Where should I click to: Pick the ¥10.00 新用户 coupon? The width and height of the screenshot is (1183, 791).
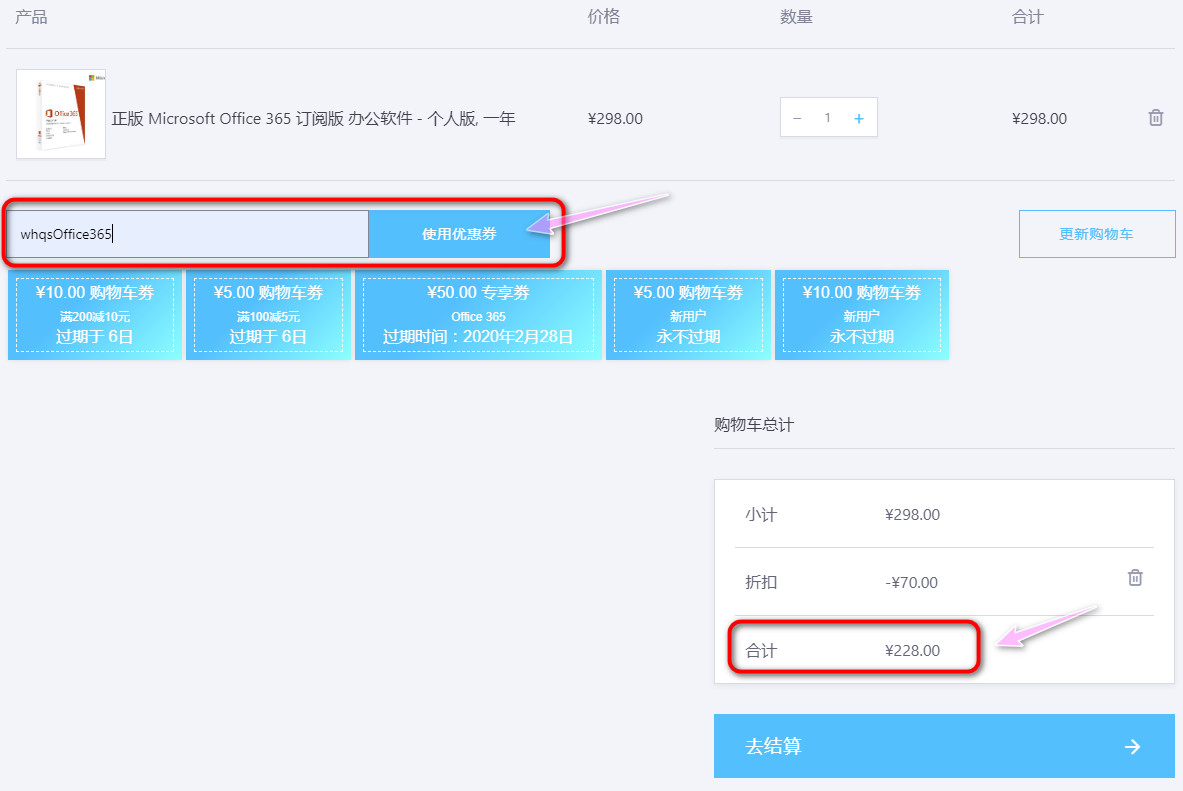(861, 314)
